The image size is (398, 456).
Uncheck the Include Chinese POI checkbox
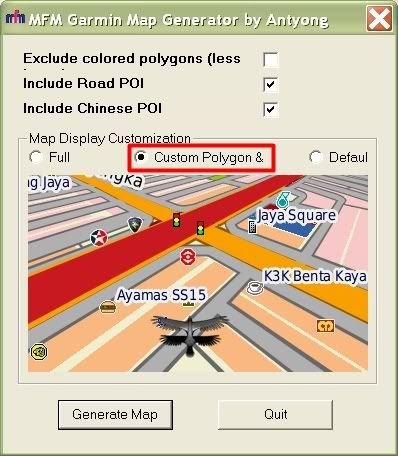click(270, 109)
